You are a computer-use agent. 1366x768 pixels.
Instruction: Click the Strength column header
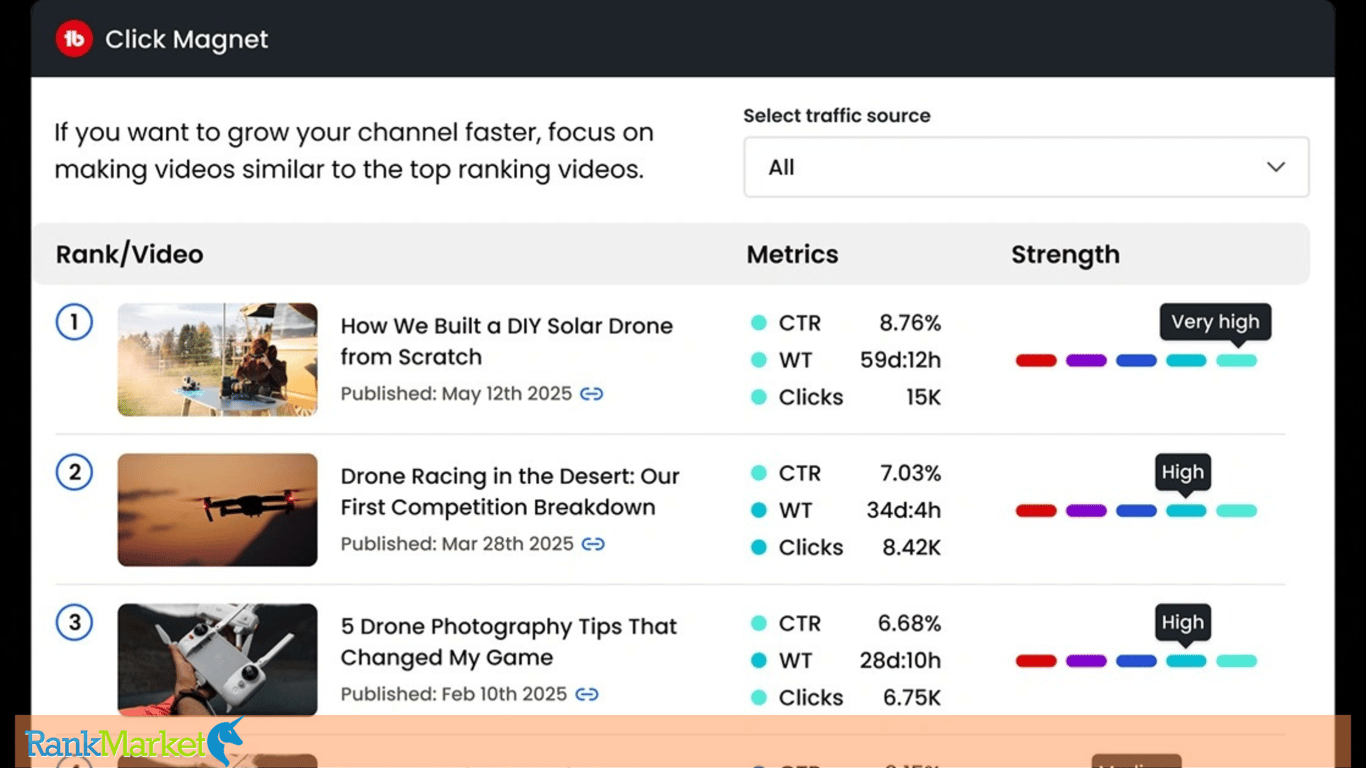1065,254
